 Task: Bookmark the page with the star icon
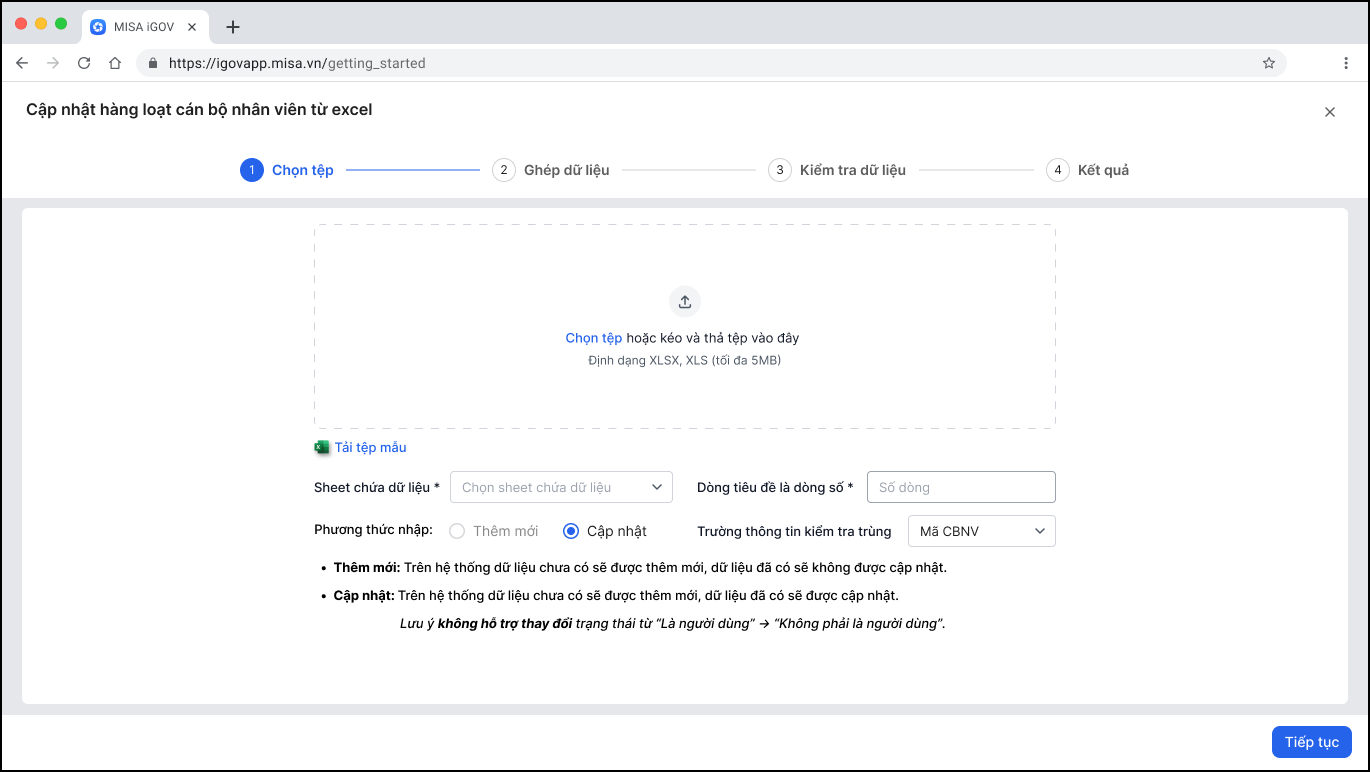click(1269, 63)
